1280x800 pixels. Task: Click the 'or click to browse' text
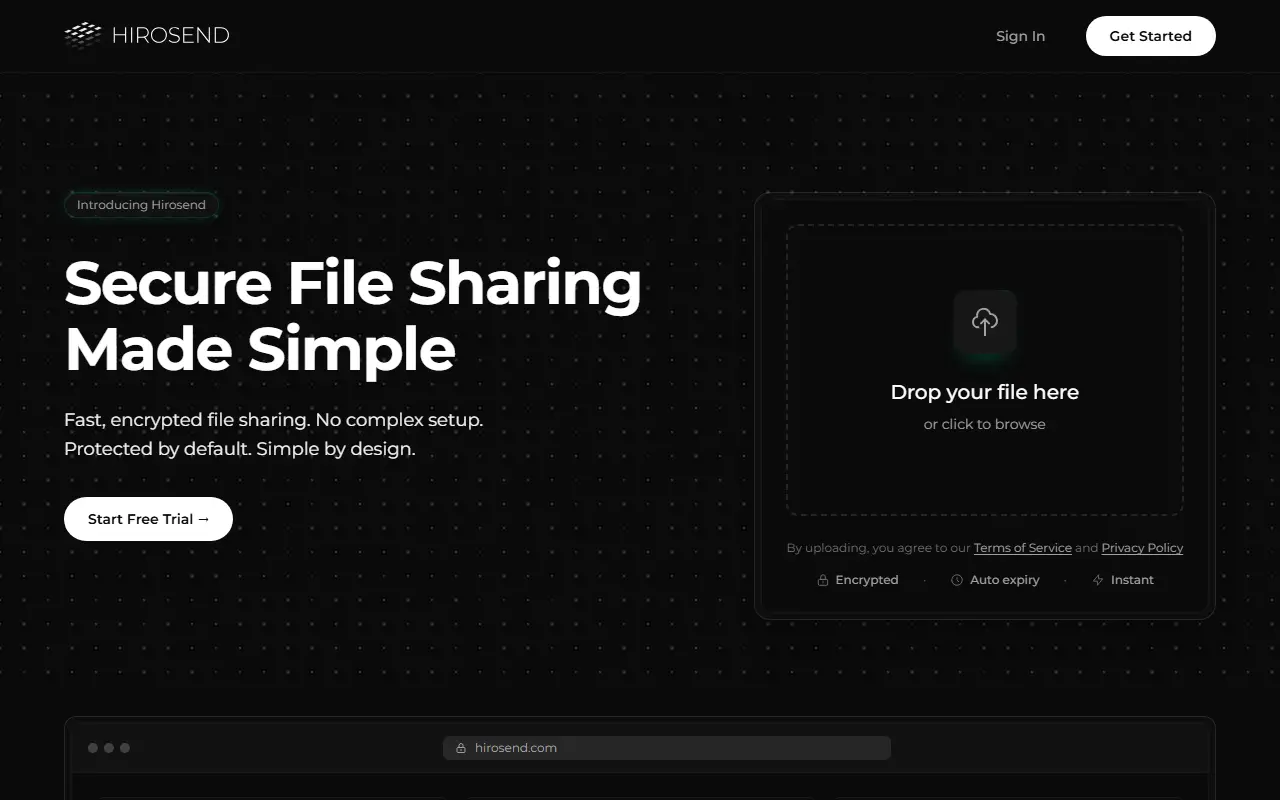tap(985, 424)
